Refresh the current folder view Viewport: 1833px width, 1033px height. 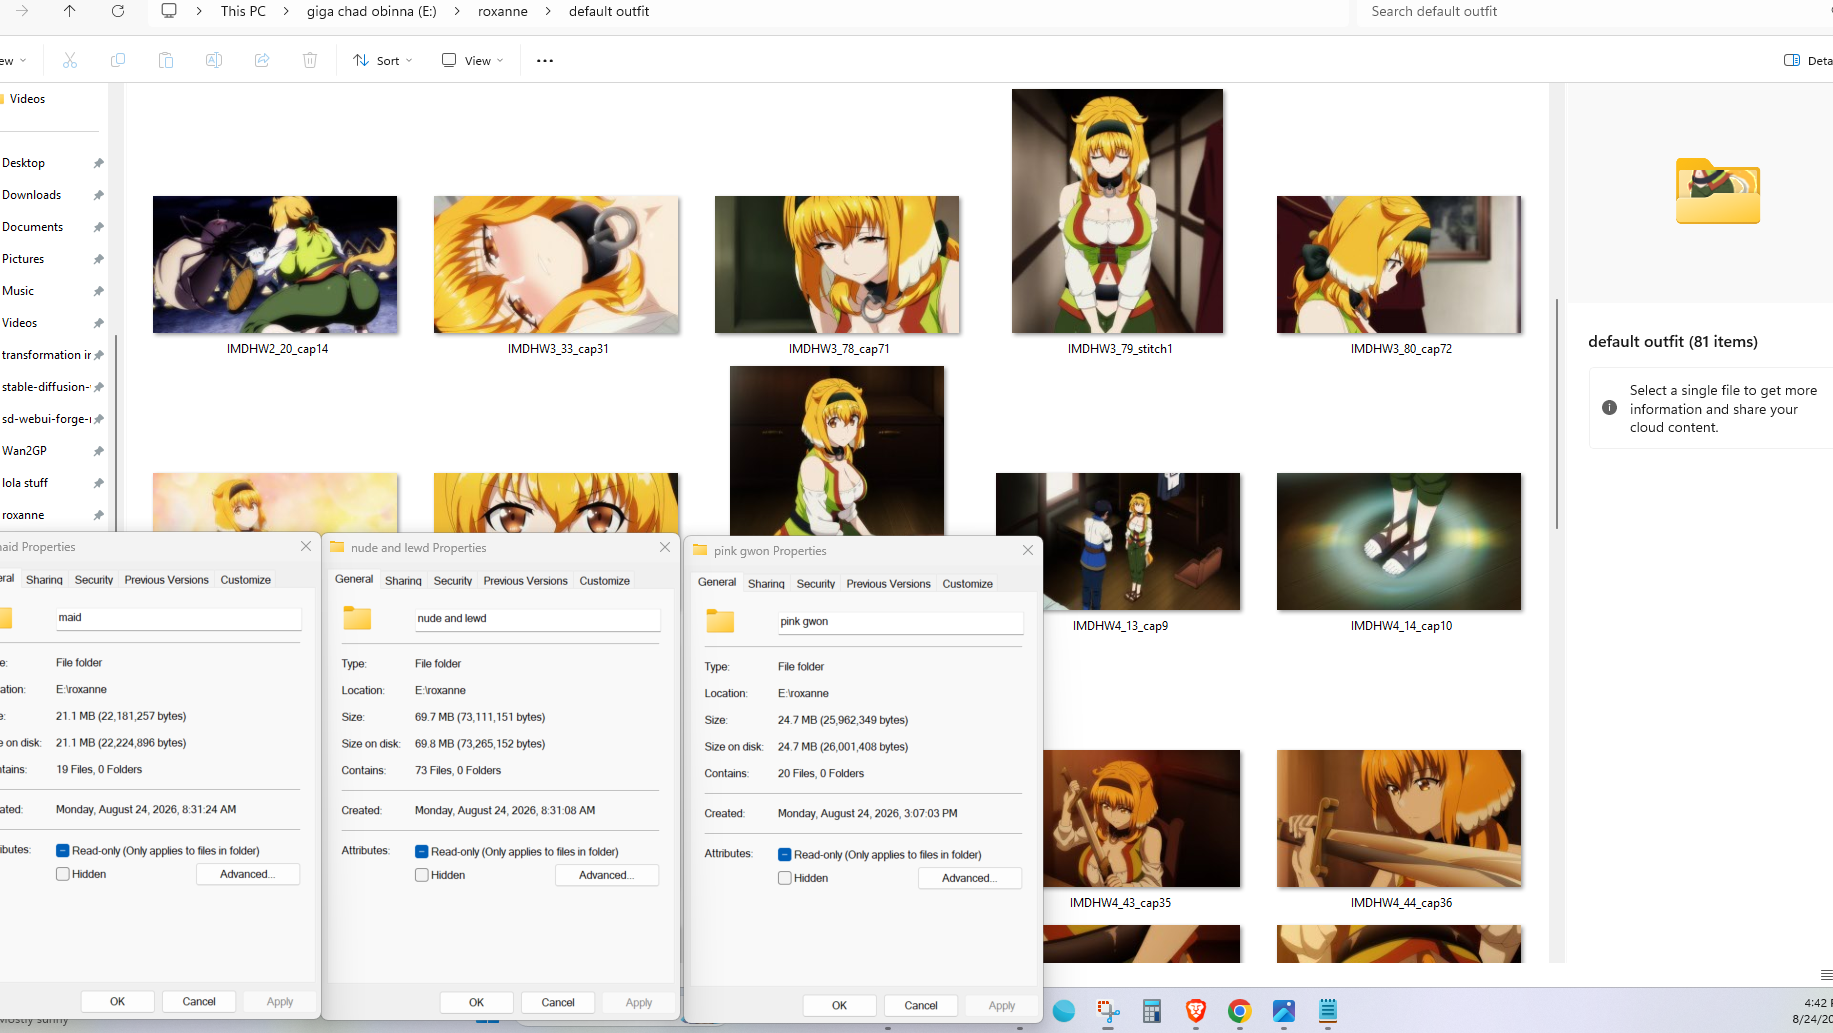click(118, 11)
